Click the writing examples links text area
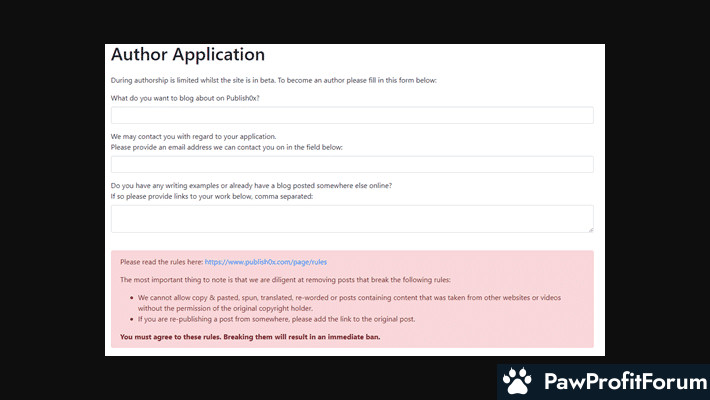Screen dimensions: 710x400 (352, 218)
